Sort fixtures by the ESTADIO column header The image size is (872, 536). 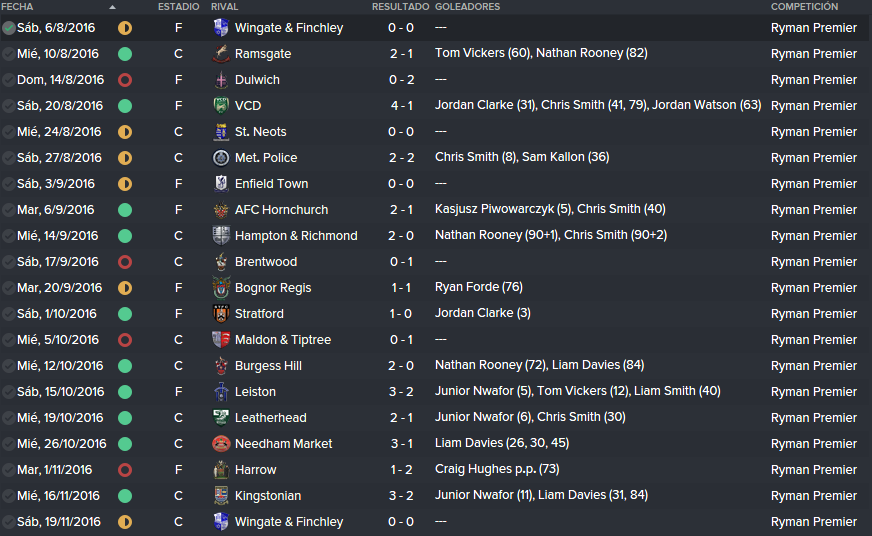pos(179,7)
